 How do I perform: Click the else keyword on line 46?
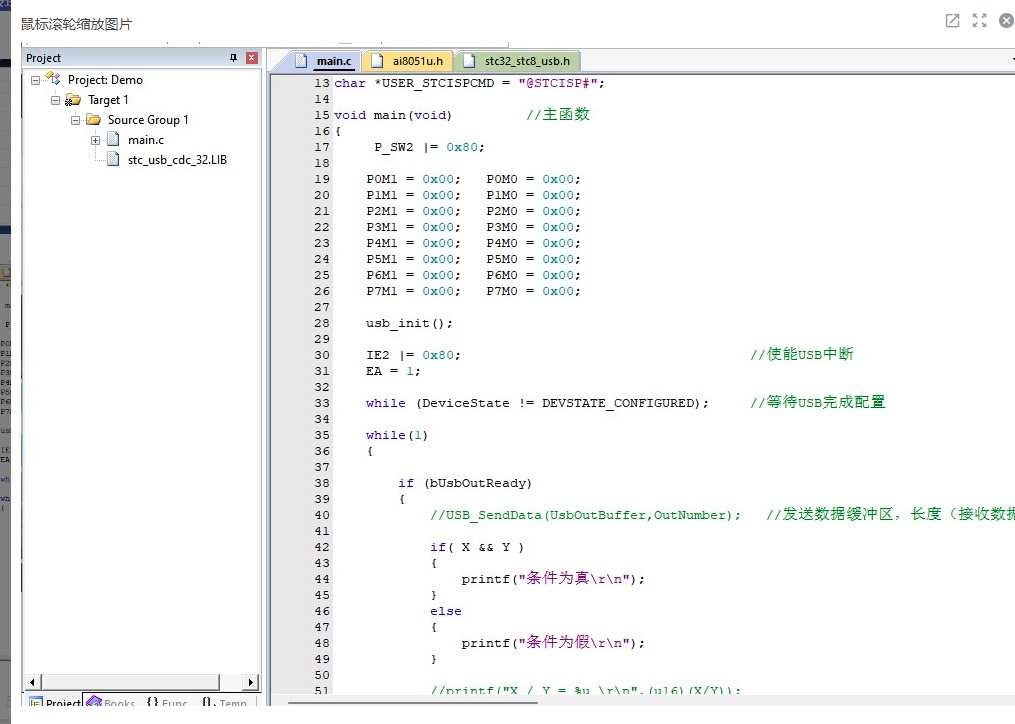446,611
